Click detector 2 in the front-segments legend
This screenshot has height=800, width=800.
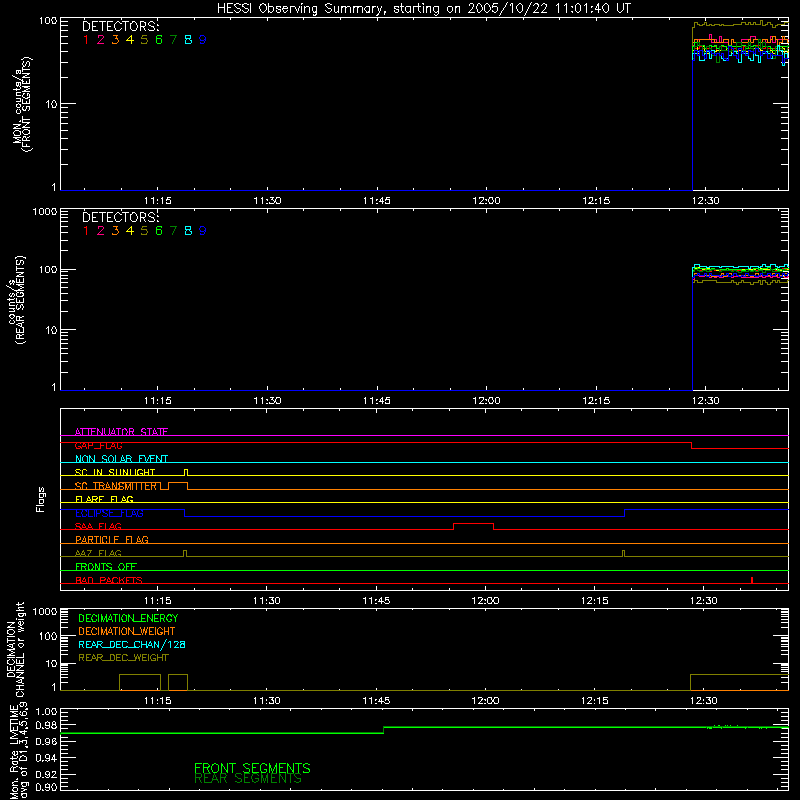pos(101,40)
